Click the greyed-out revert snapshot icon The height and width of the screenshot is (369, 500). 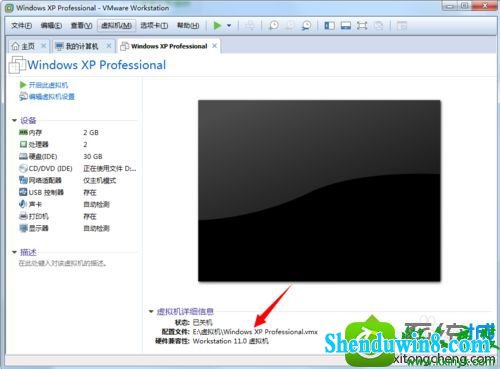[290, 26]
